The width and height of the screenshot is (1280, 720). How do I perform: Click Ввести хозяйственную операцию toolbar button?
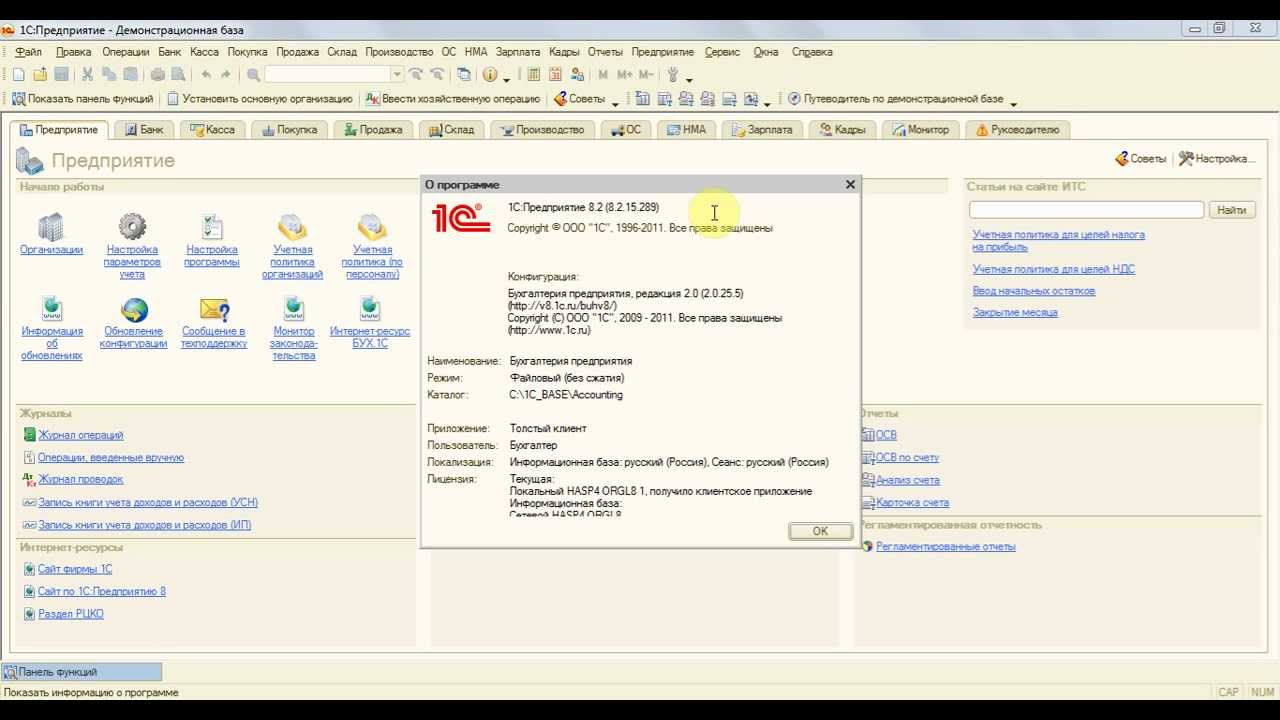(x=453, y=99)
